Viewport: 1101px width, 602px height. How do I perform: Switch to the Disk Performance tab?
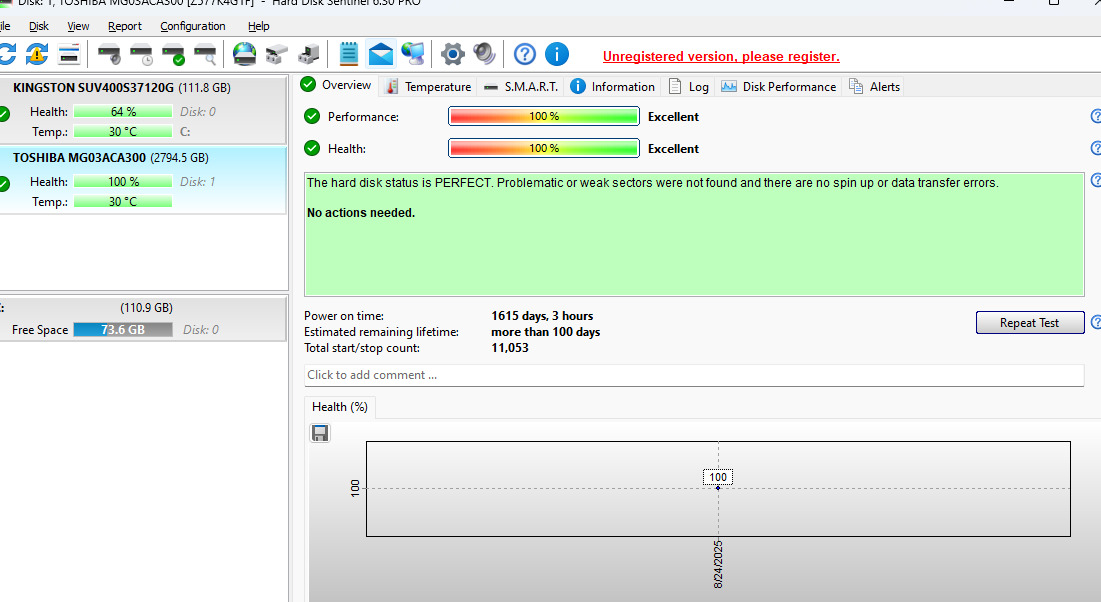(779, 86)
